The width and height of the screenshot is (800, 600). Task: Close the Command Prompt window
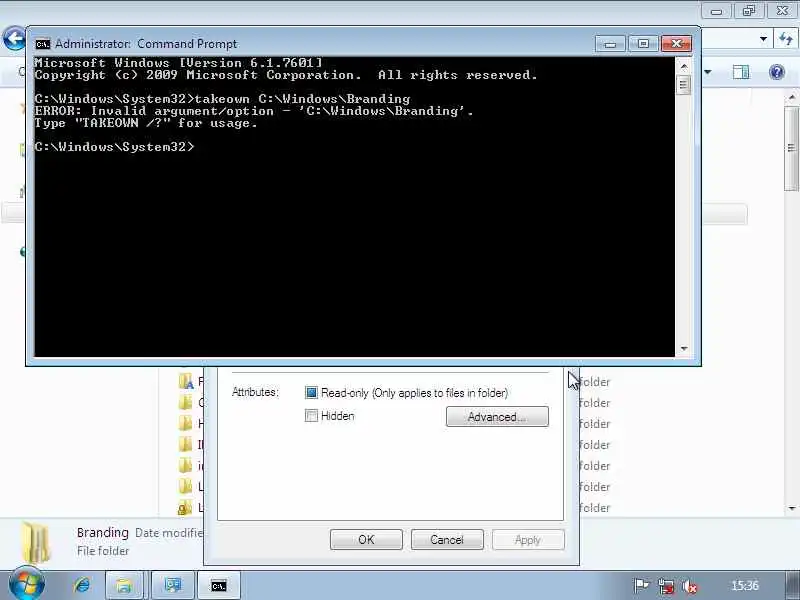(677, 44)
